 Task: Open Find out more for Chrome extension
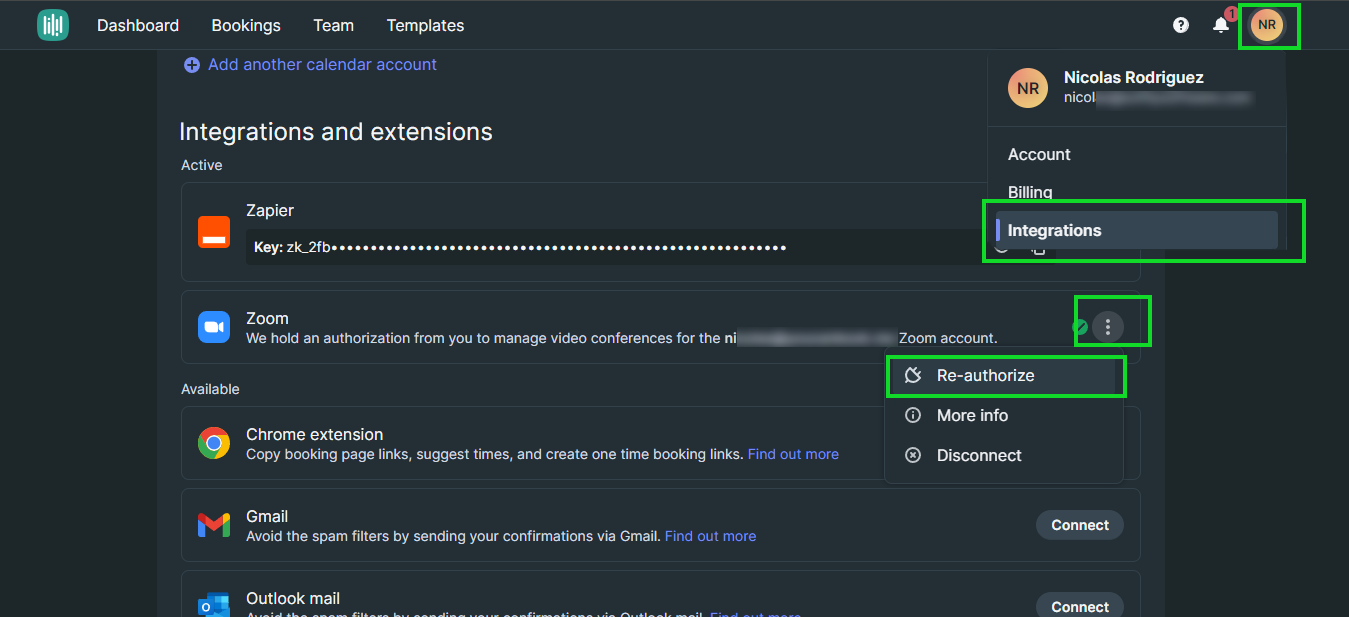[793, 454]
